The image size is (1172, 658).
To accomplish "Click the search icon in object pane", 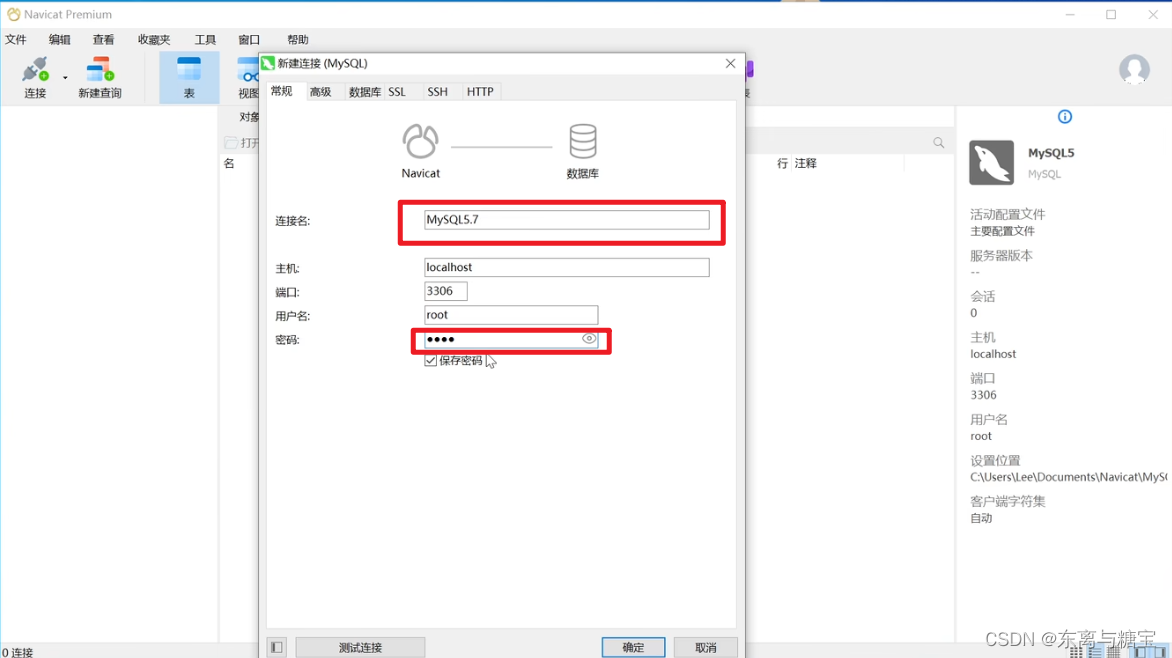I will click(x=939, y=142).
